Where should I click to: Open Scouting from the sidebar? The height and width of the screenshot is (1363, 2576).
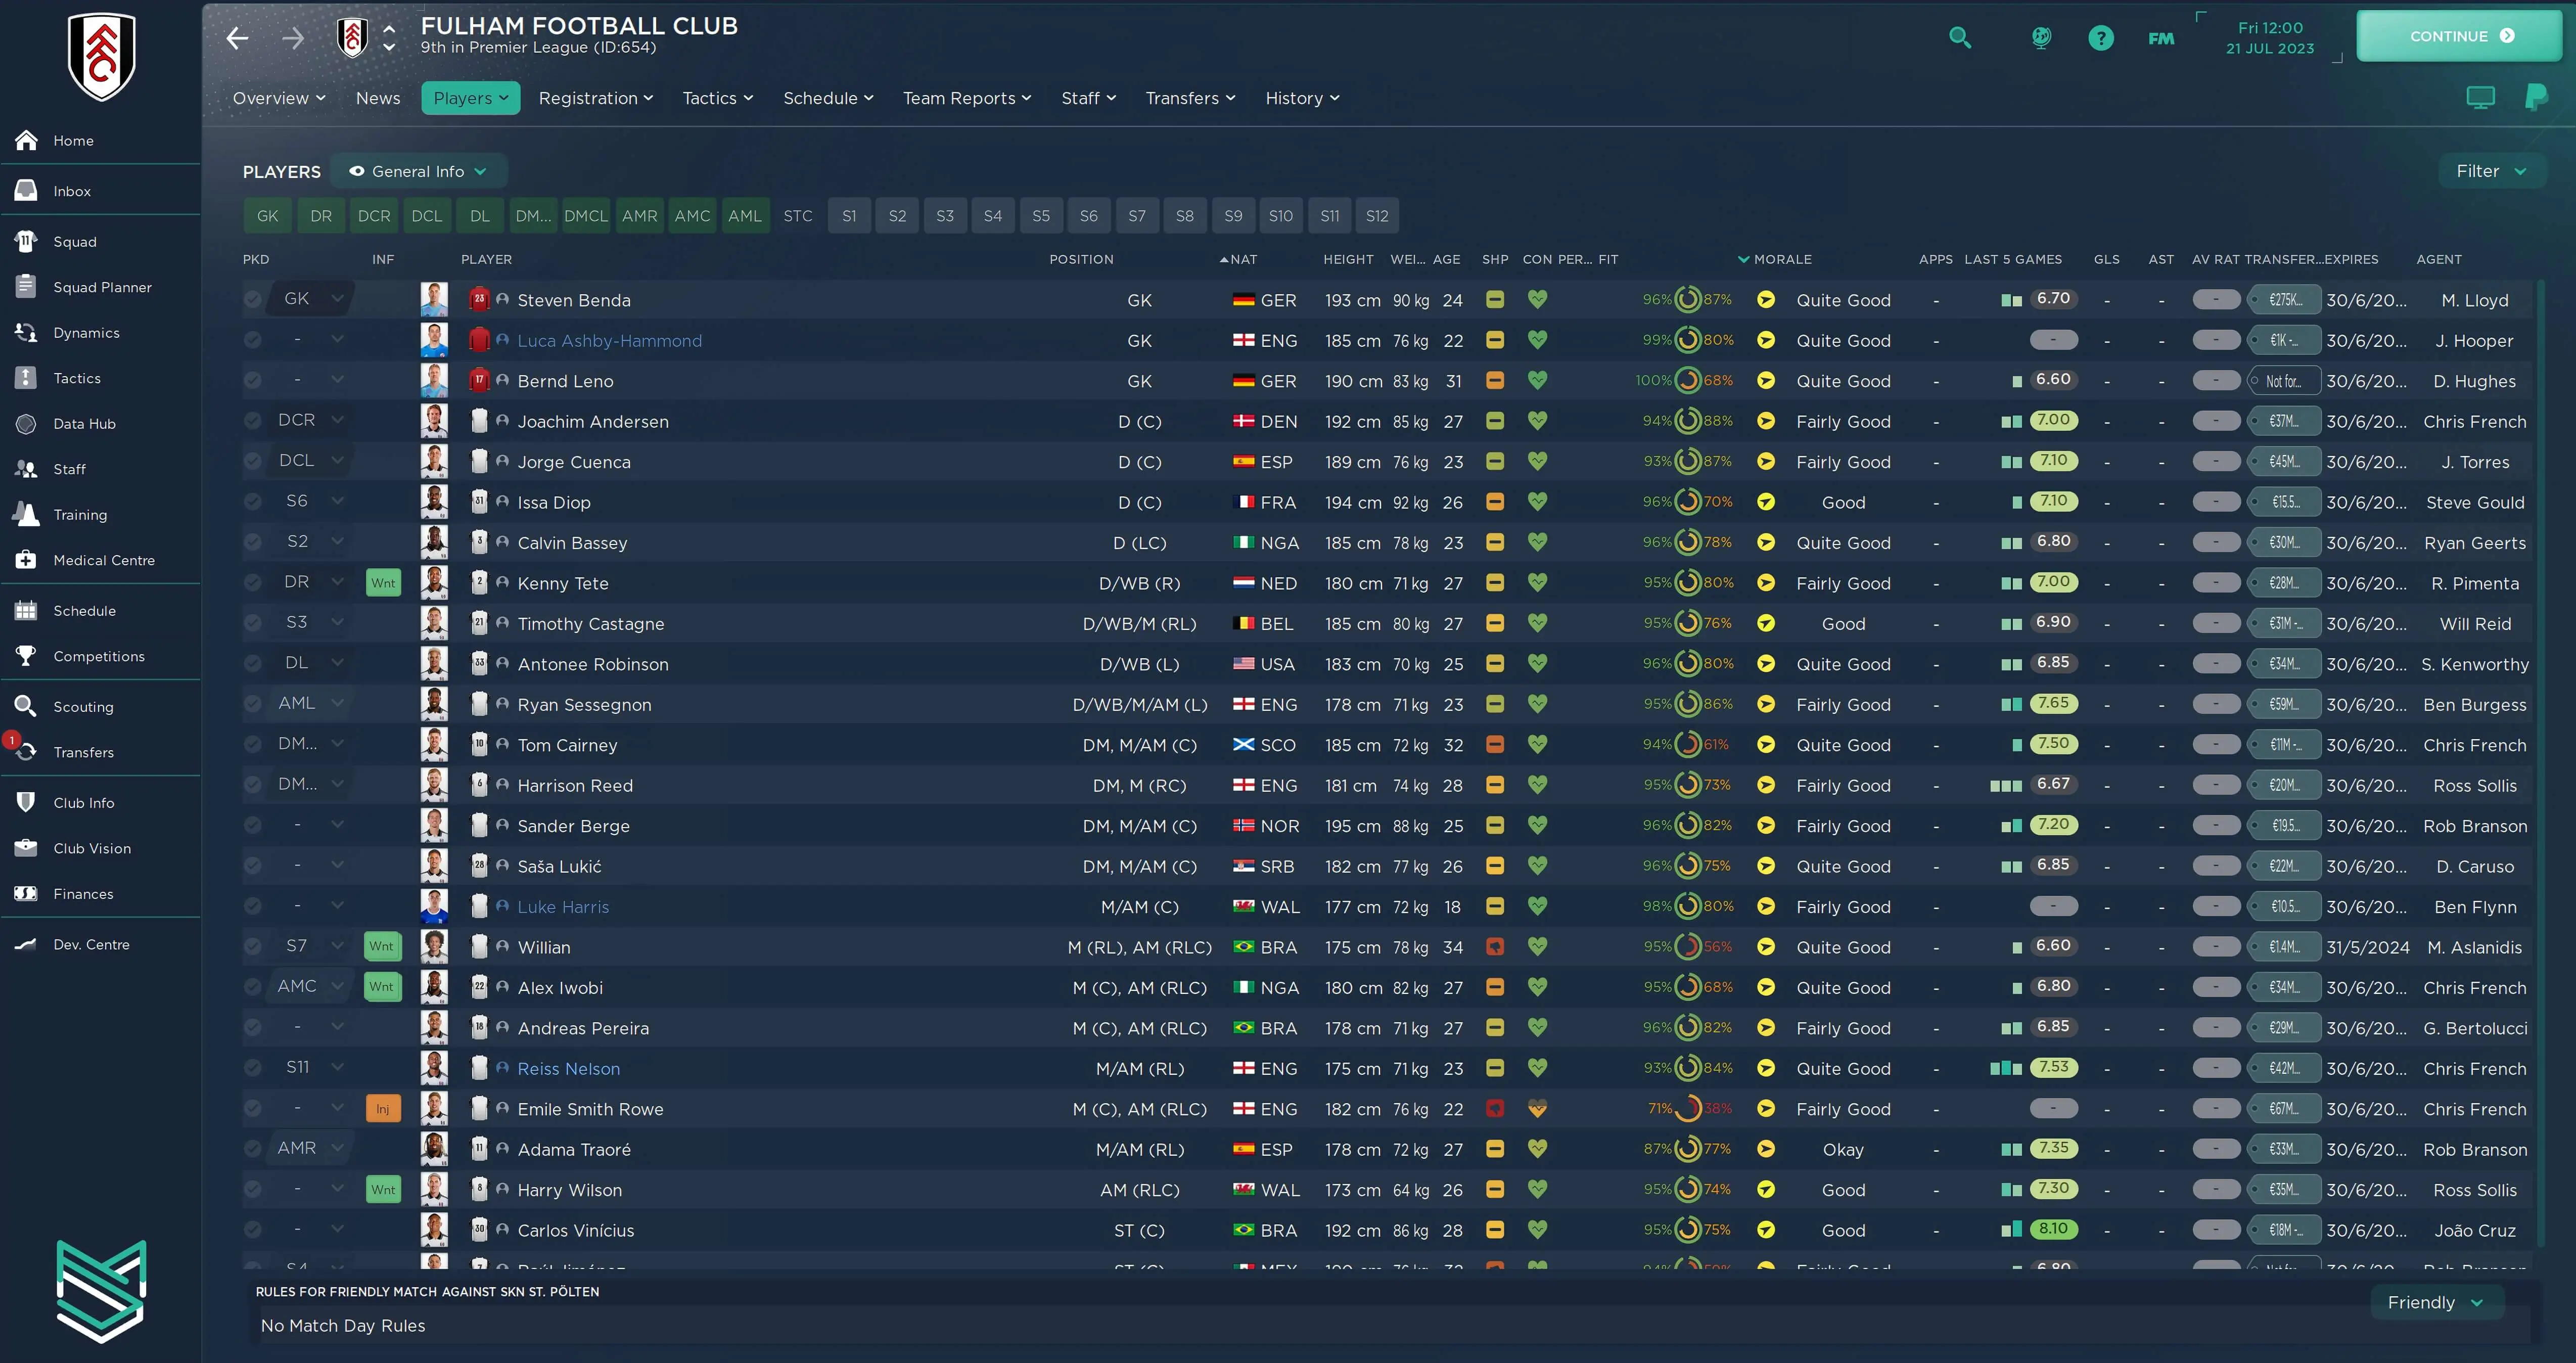pos(83,706)
